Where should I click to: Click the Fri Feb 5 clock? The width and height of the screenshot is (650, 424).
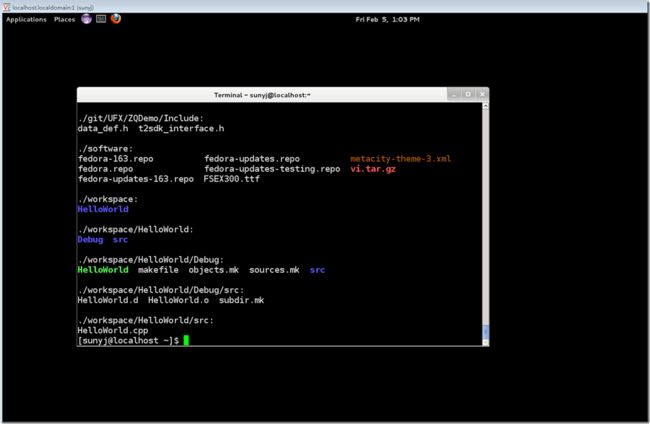click(x=387, y=19)
